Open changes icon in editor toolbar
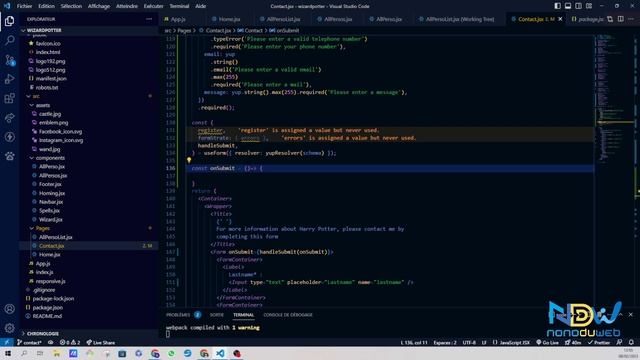 tap(610, 19)
